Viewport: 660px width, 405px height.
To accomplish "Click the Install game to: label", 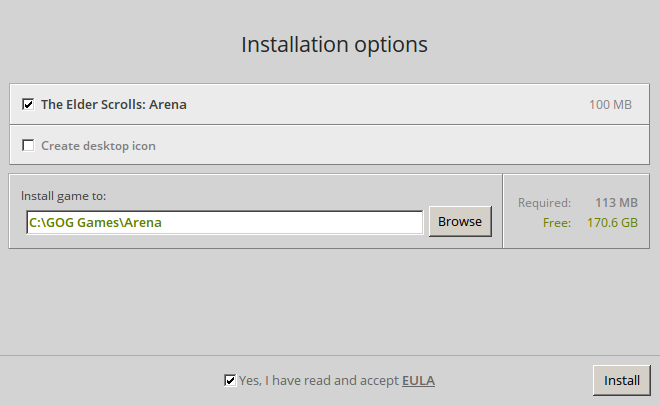I will tap(63, 196).
